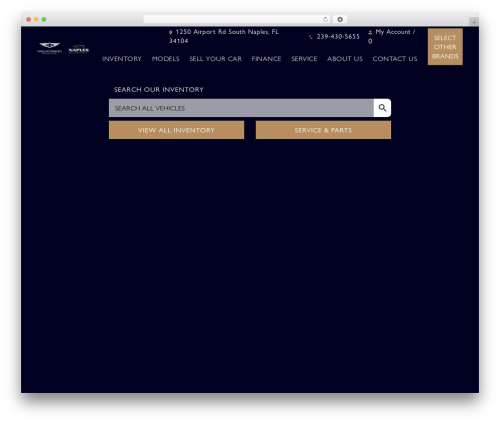Viewport: 500px width, 423px height.
Task: Open the Select Other Brands dropdown
Action: pos(445,47)
